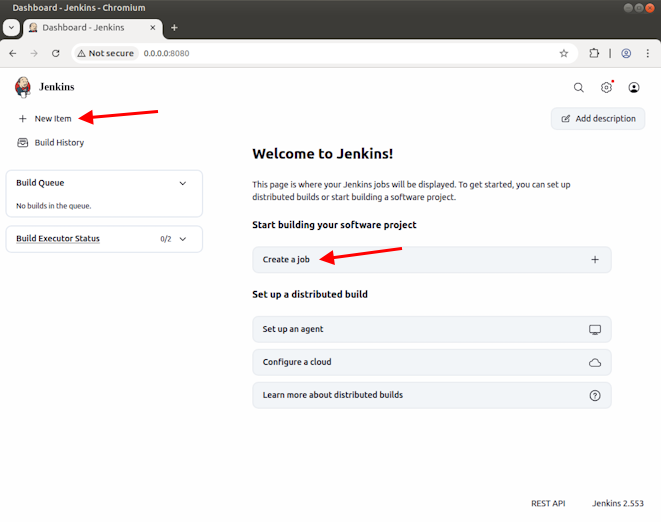Click the plus icon on Create a job
661x522 pixels.
tap(595, 260)
